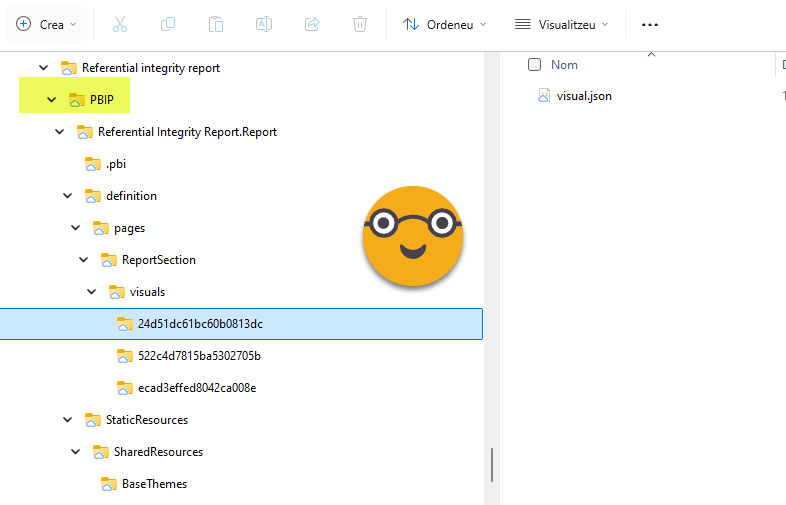Screen dimensions: 786x505
Task: Collapse the StaticResources folder chevron
Action: 67,420
